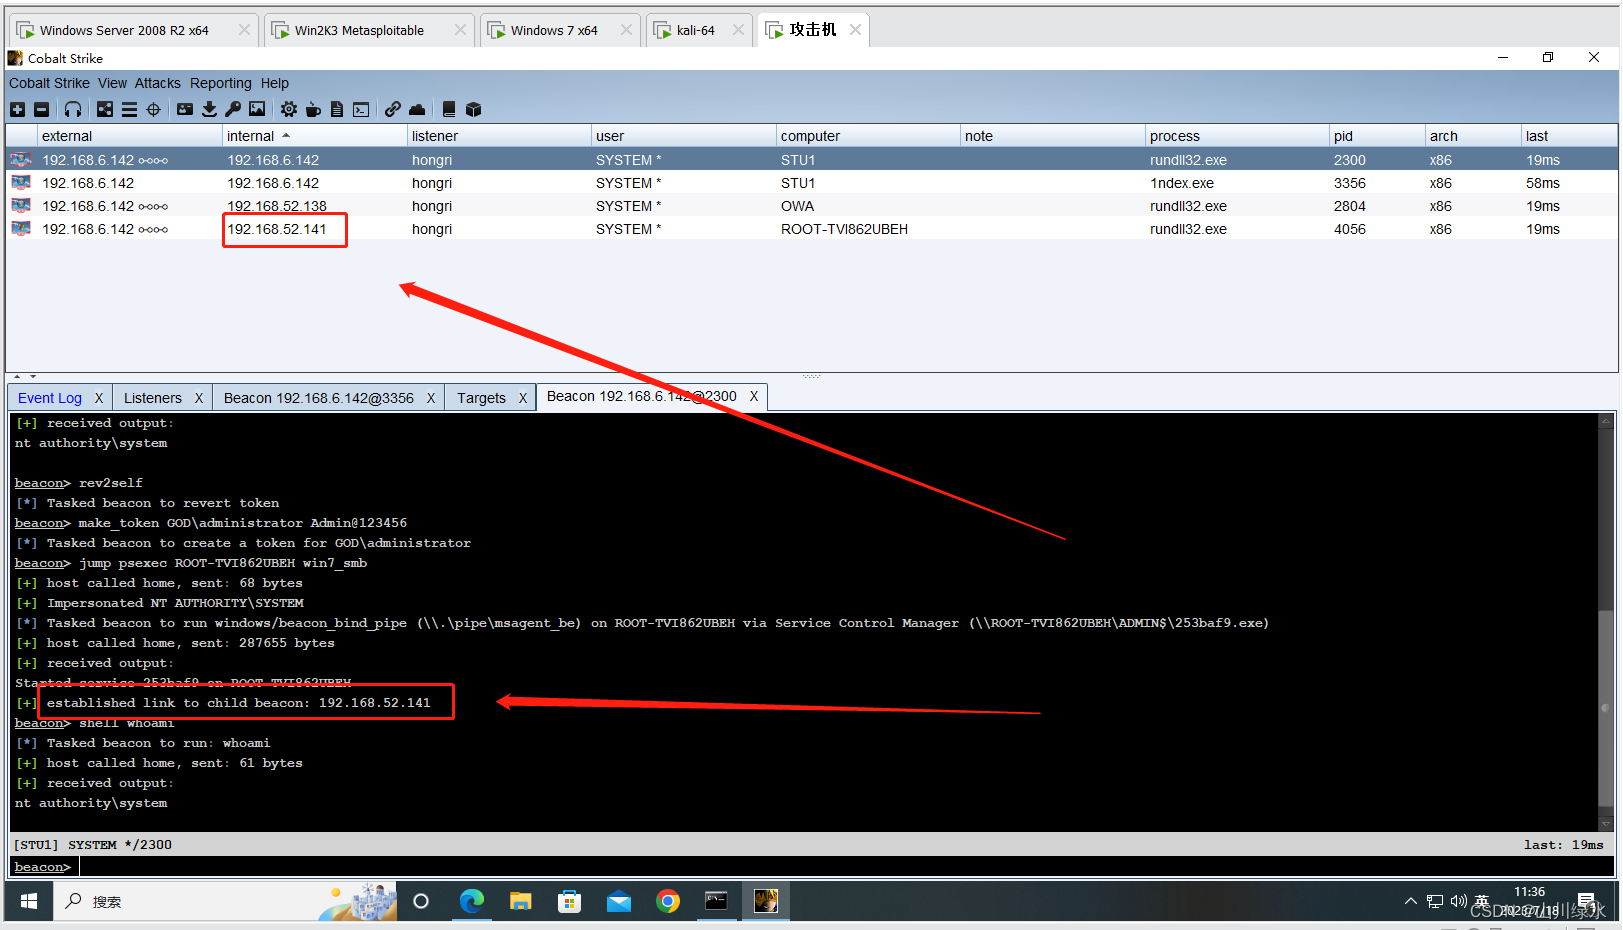Open the Help menu
Image resolution: width=1623 pixels, height=930 pixels.
[x=275, y=83]
